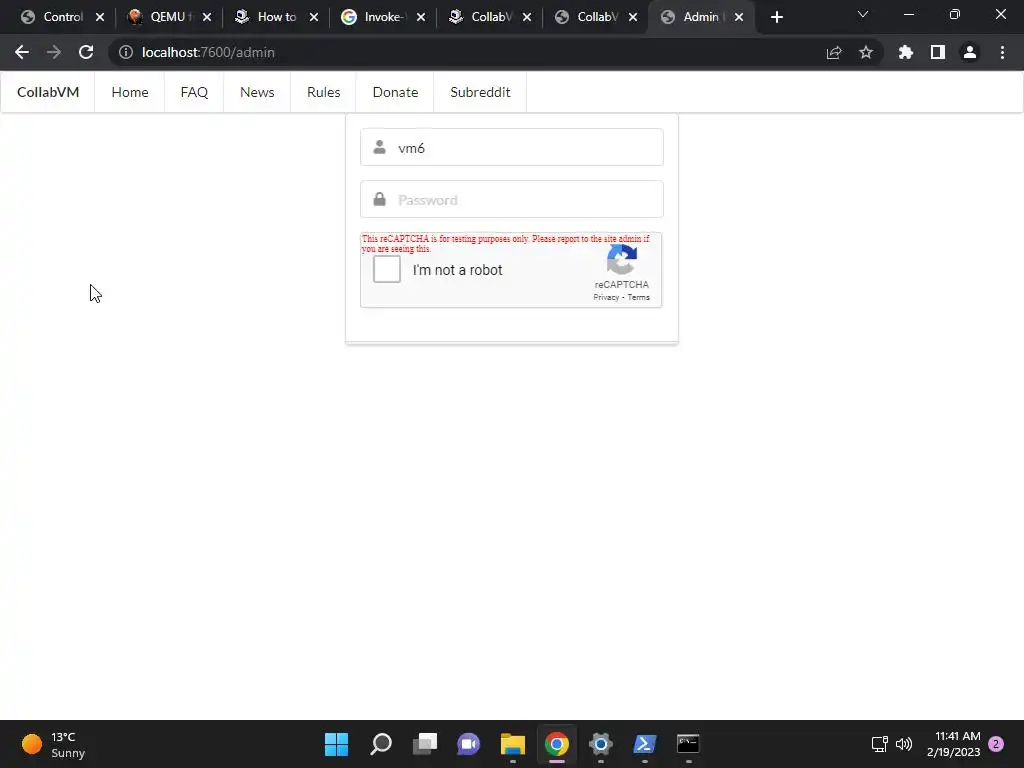Close the How to tab
1024x768 pixels.
314,18
